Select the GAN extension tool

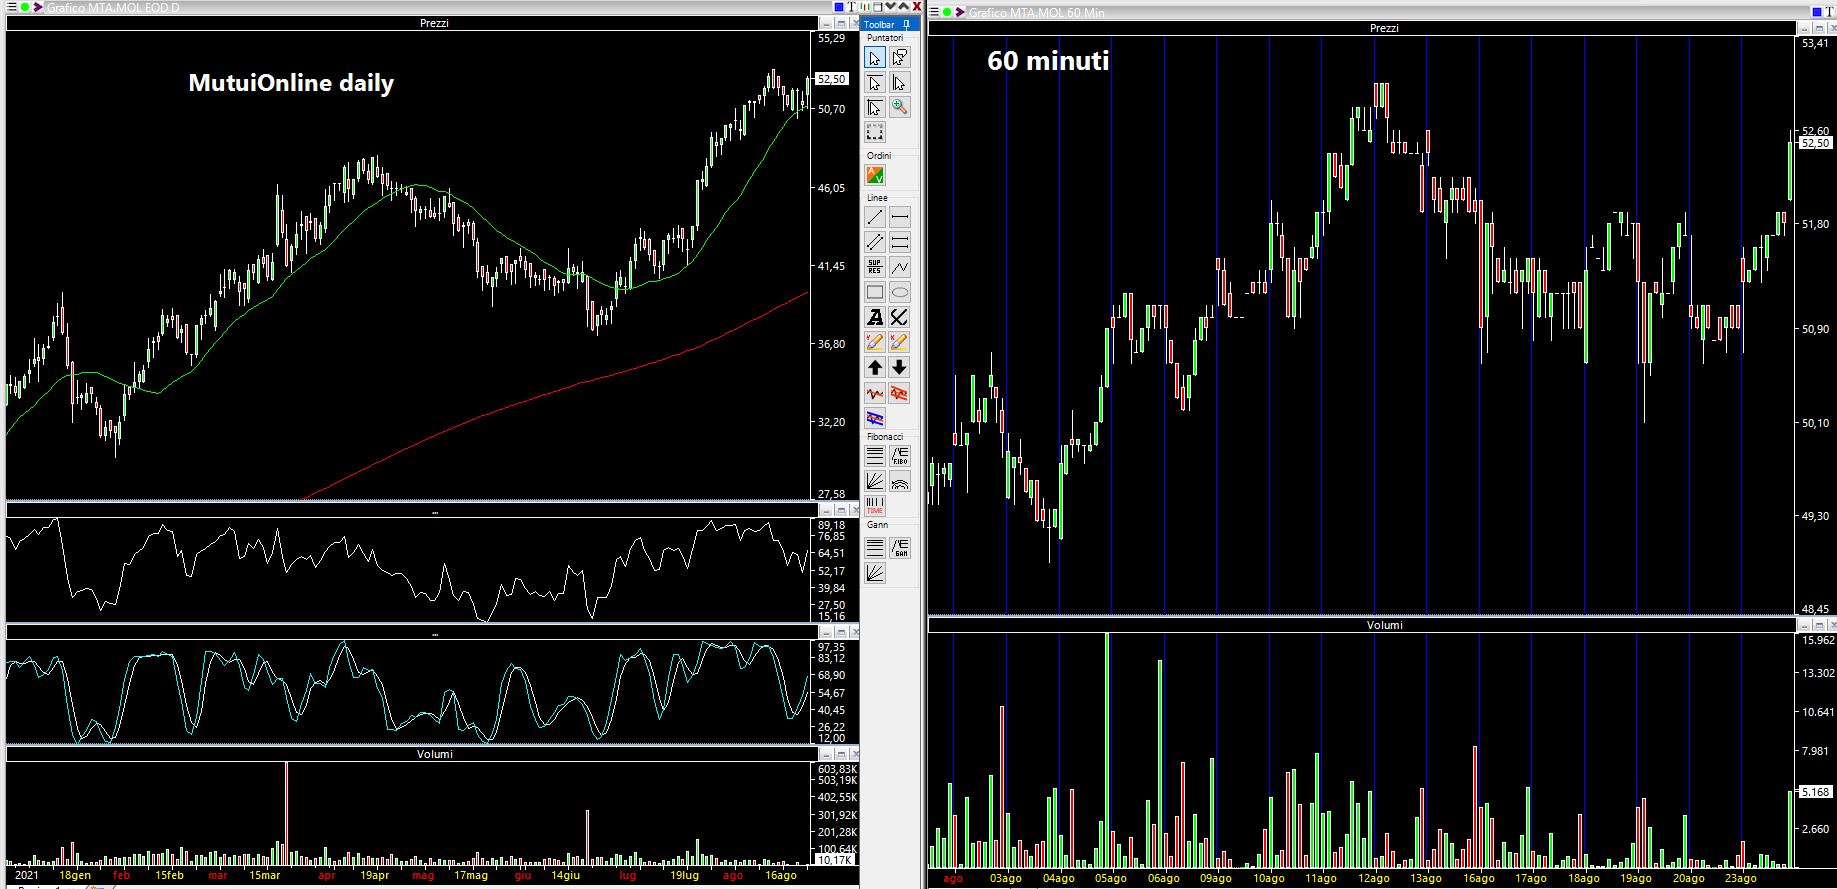[x=900, y=548]
